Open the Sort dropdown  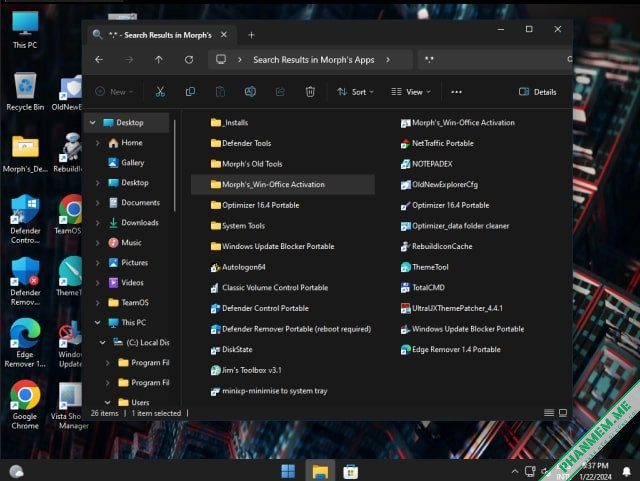pos(355,92)
